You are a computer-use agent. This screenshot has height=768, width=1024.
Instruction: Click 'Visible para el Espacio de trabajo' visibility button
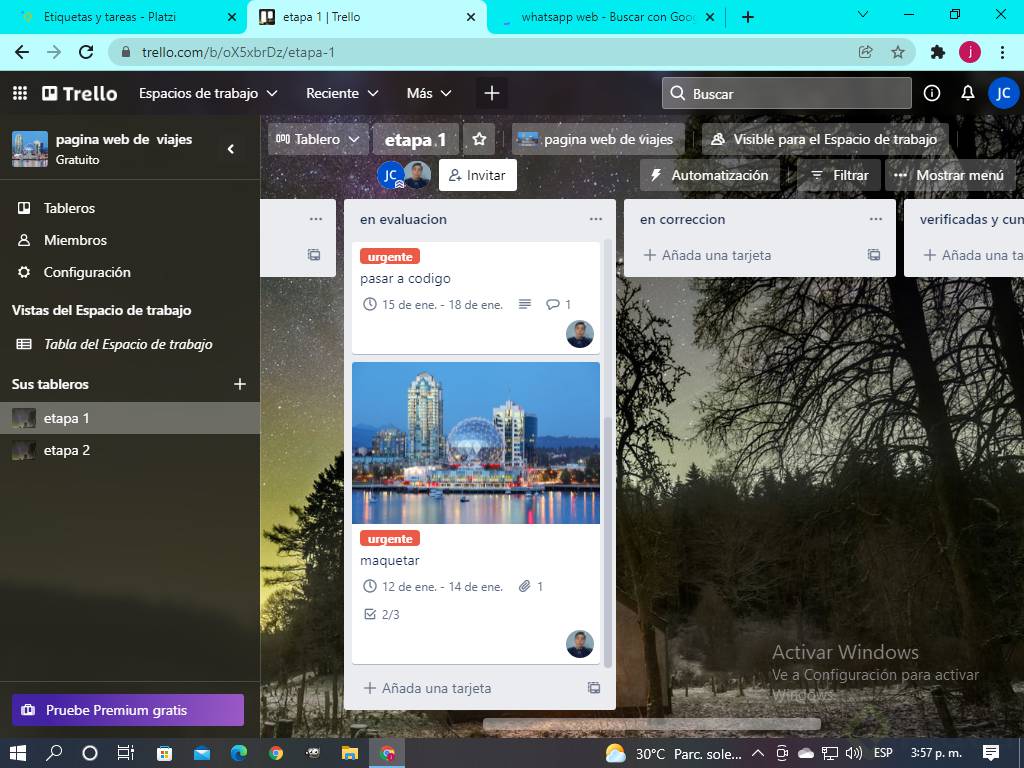click(825, 139)
